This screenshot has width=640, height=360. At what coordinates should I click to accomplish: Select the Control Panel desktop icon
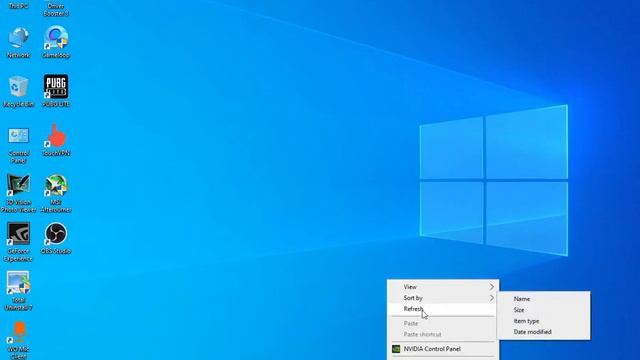(x=18, y=145)
